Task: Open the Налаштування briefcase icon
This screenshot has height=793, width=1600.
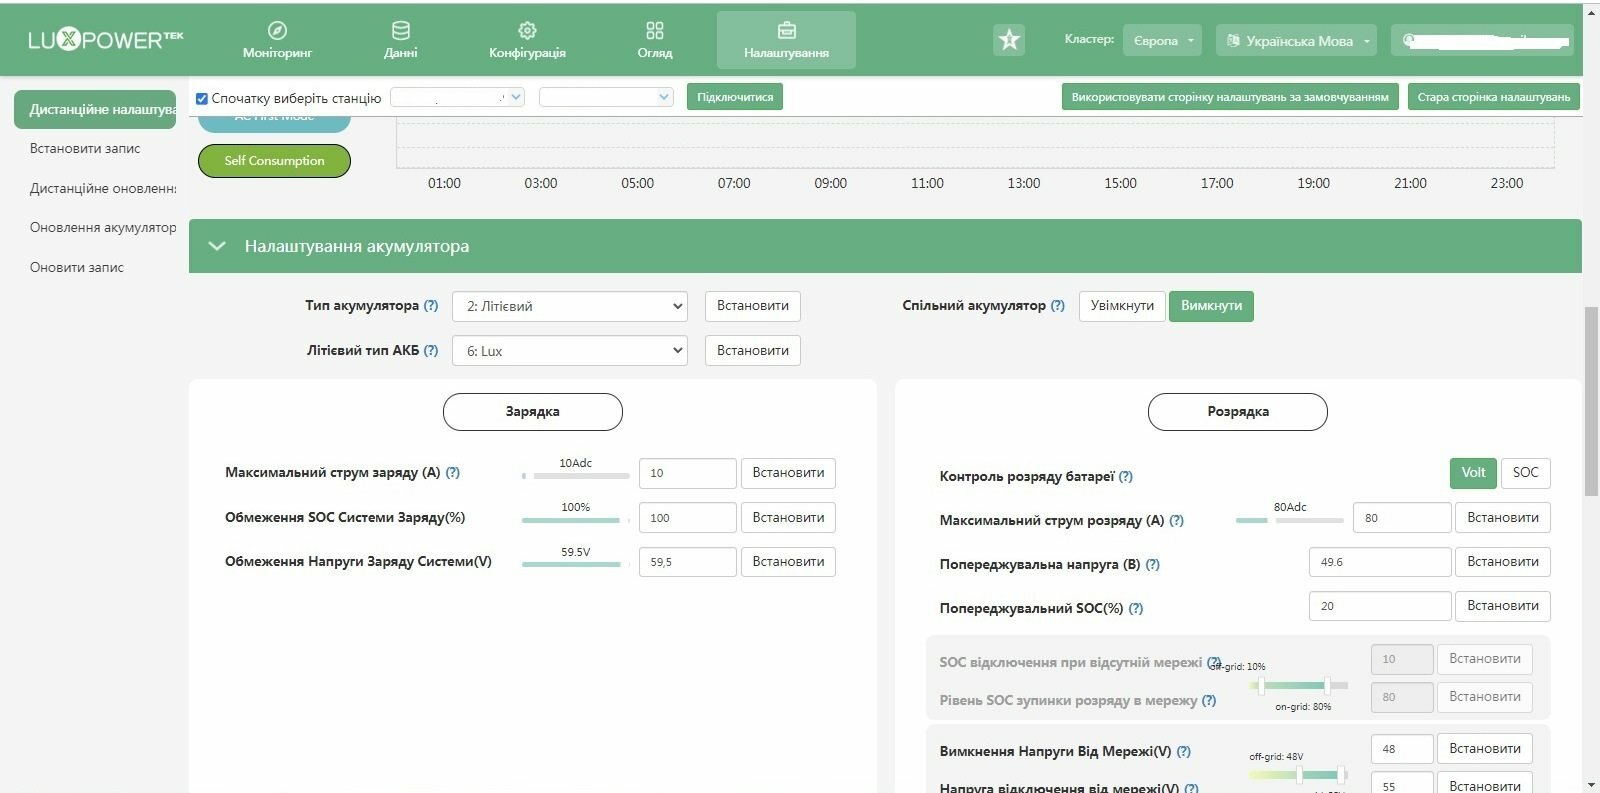Action: pyautogui.click(x=787, y=31)
